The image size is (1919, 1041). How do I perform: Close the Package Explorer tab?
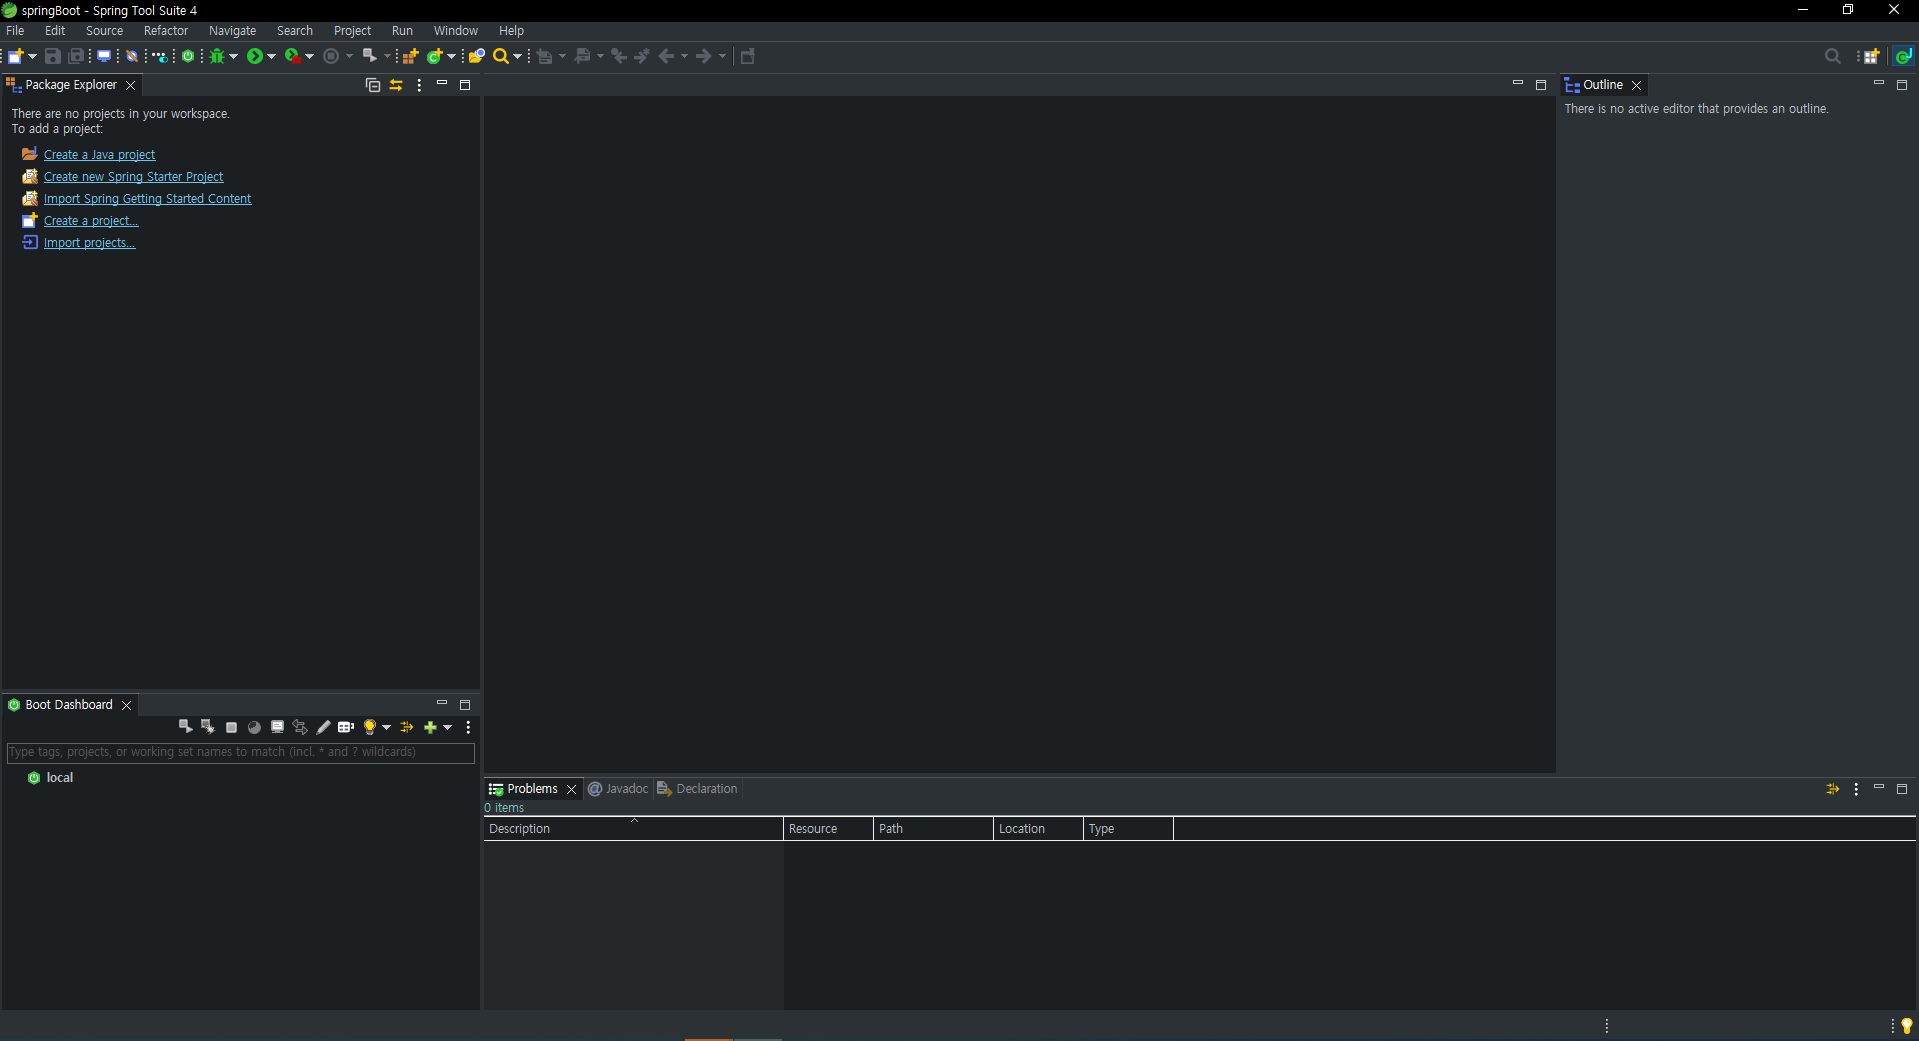(x=130, y=86)
